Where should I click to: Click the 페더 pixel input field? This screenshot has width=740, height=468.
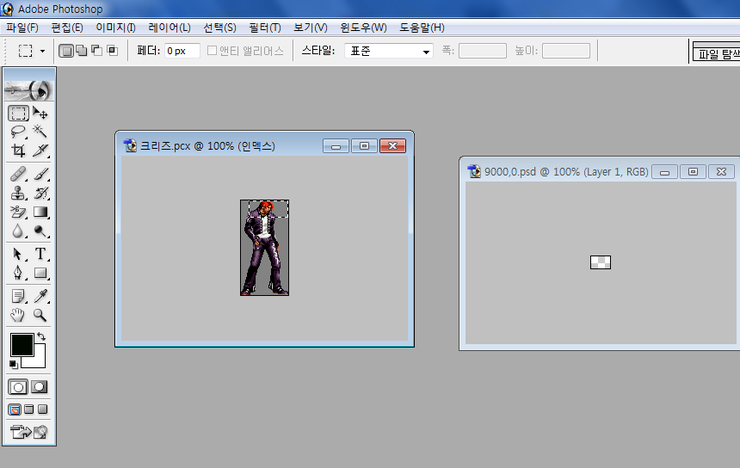coord(182,51)
